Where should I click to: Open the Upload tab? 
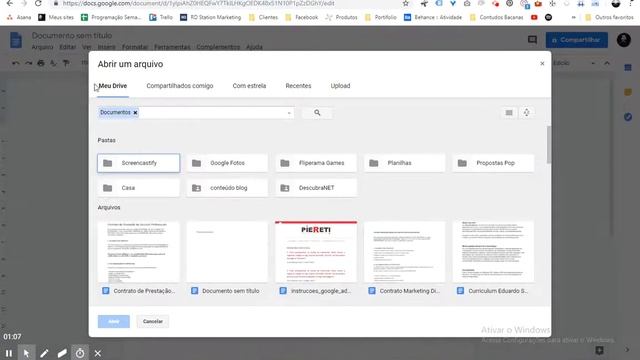[x=340, y=86]
